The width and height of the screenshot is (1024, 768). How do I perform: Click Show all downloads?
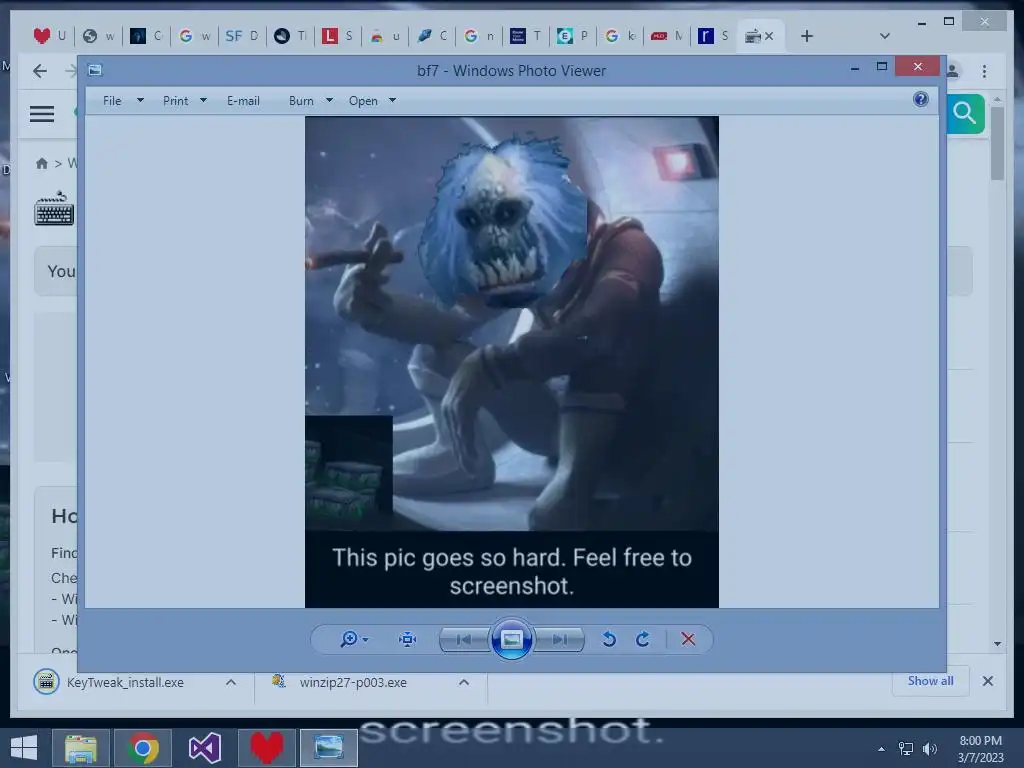tap(930, 680)
